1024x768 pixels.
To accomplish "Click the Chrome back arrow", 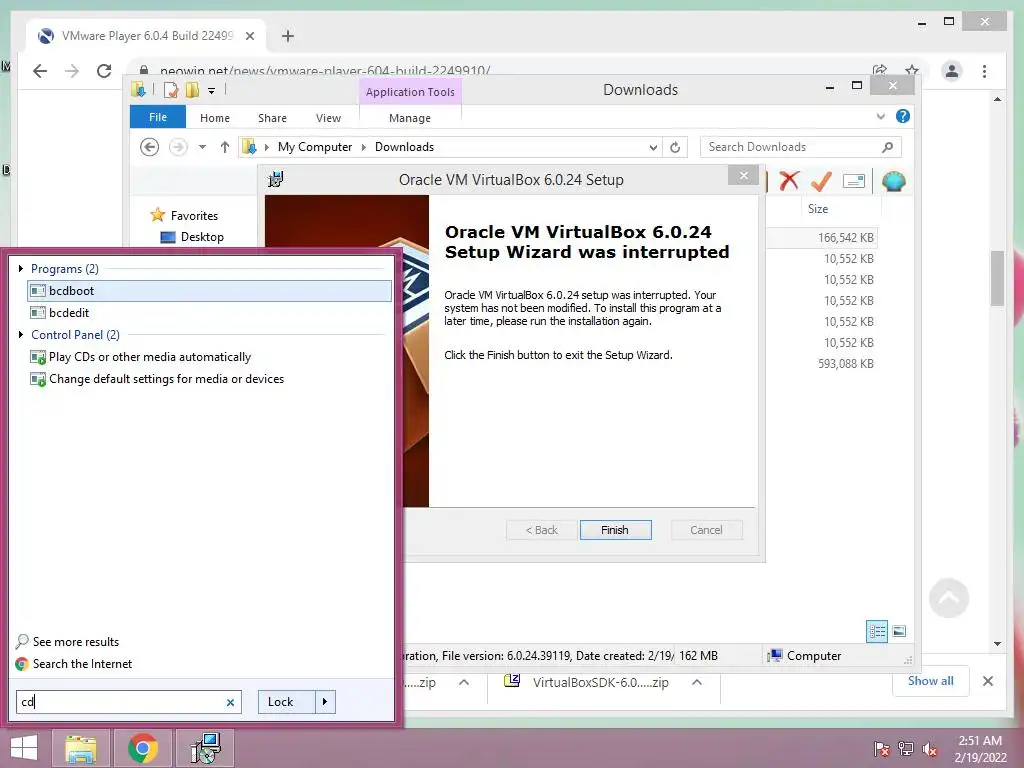I will [40, 71].
